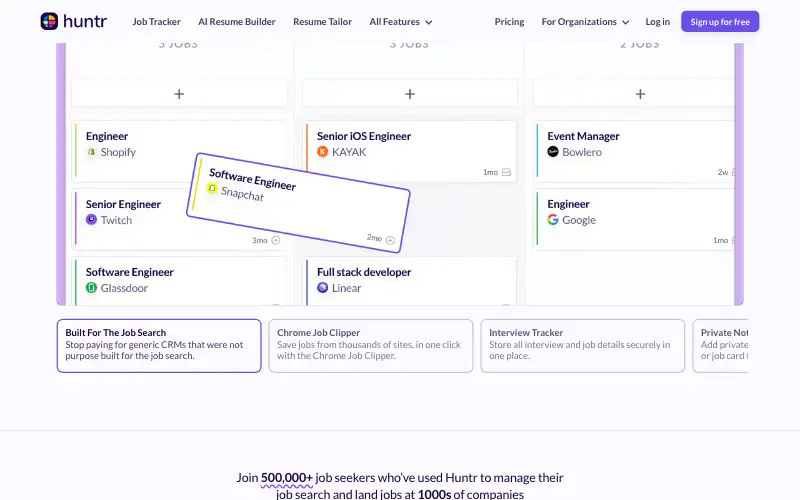
Task: Click the Shopify company logo
Action: [x=91, y=152]
